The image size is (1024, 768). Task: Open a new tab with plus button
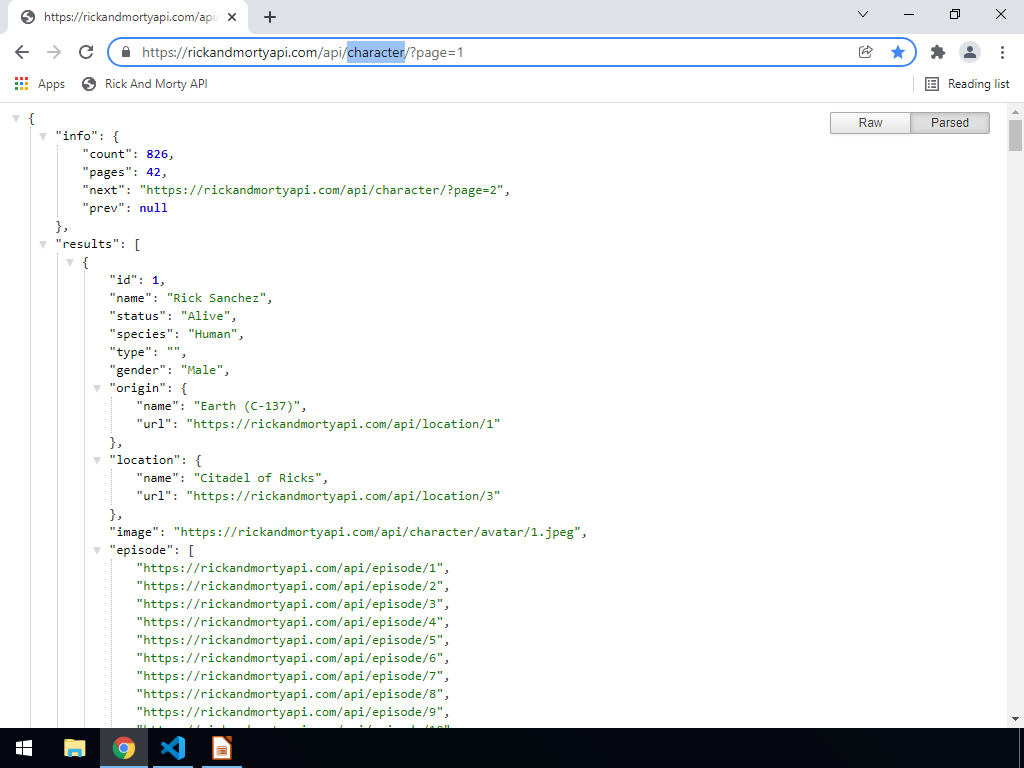(x=270, y=18)
